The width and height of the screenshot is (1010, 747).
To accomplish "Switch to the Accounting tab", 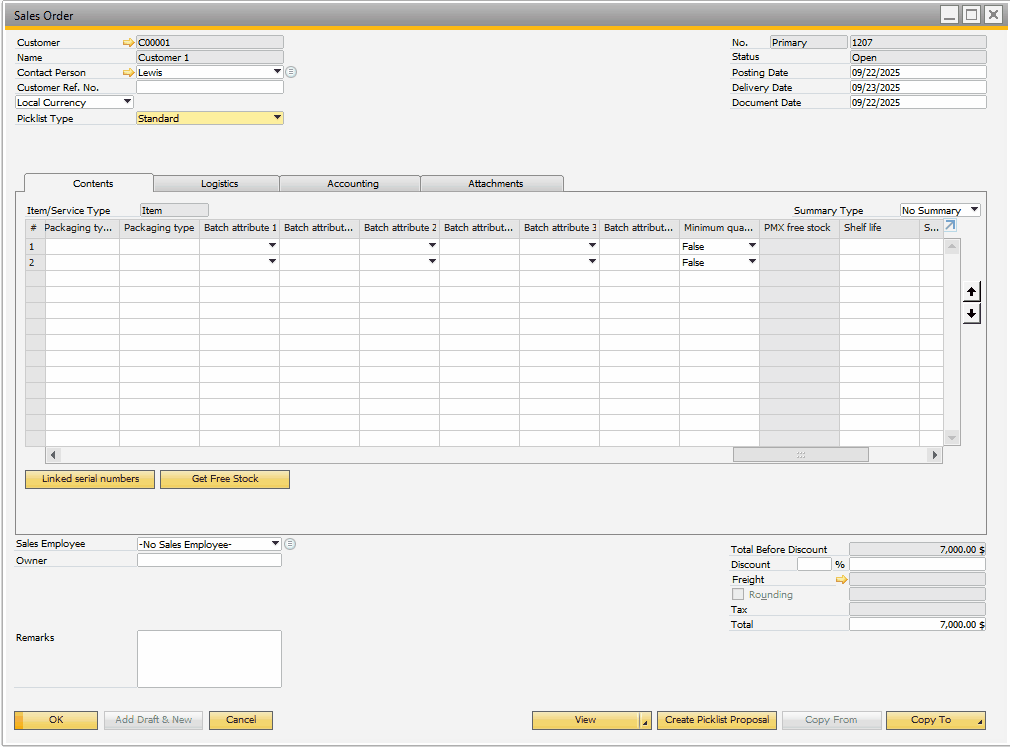I will tap(352, 184).
